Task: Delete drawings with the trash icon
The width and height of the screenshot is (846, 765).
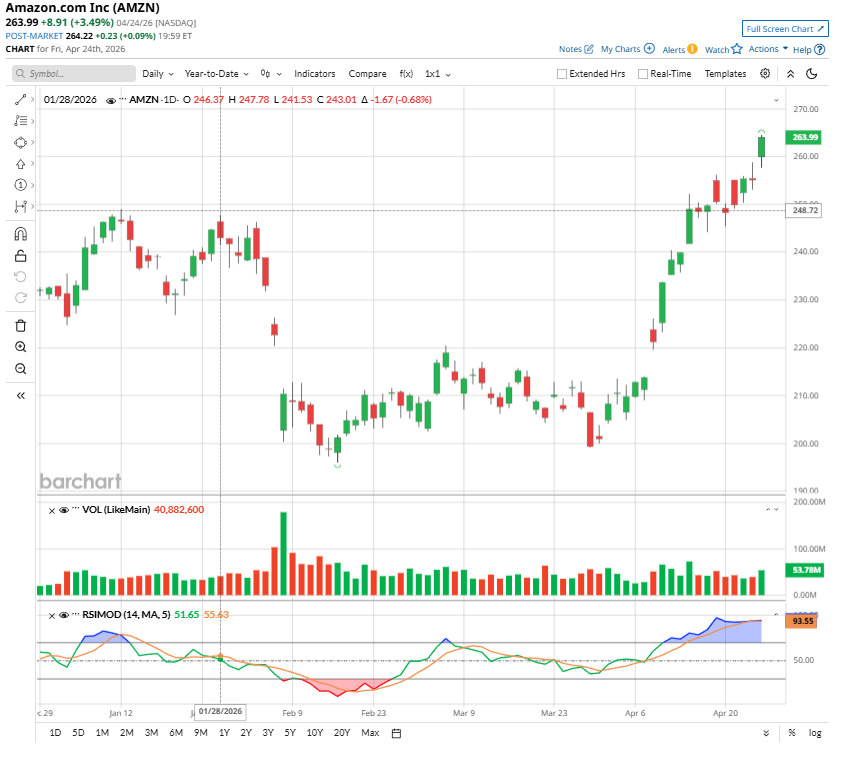Action: (x=21, y=326)
